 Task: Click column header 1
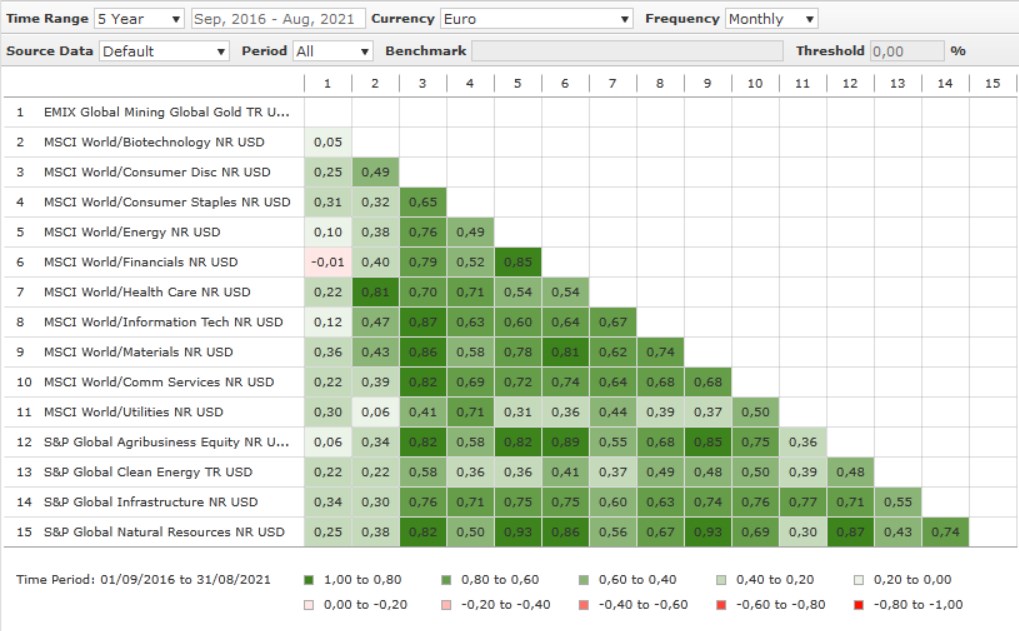pyautogui.click(x=327, y=83)
